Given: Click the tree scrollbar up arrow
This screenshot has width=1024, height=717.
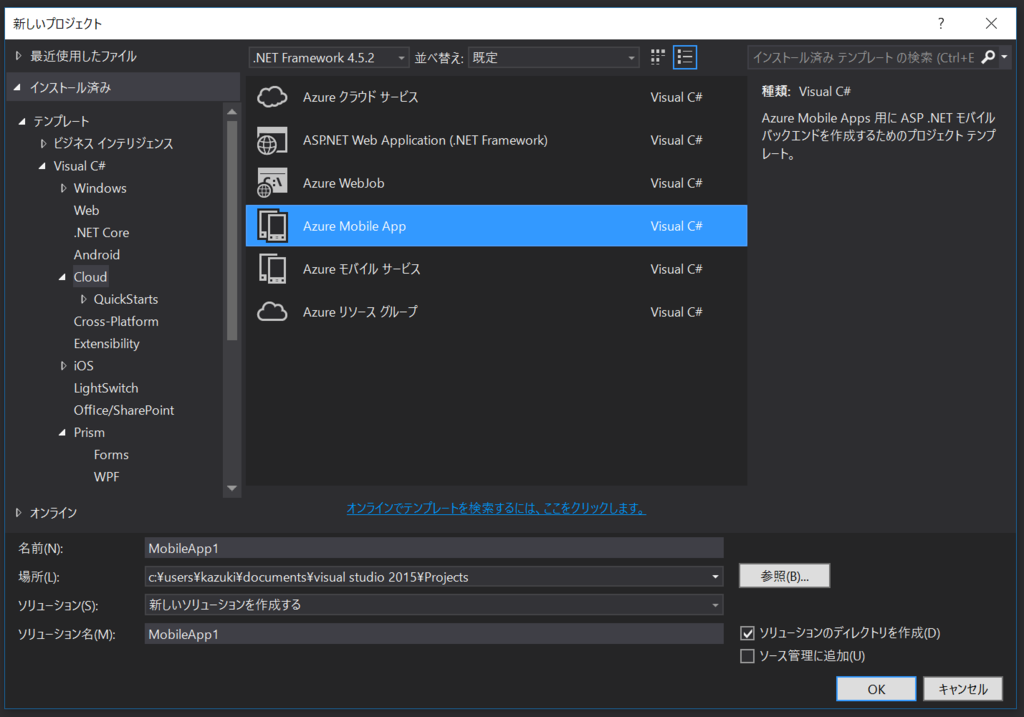Looking at the screenshot, I should (232, 112).
